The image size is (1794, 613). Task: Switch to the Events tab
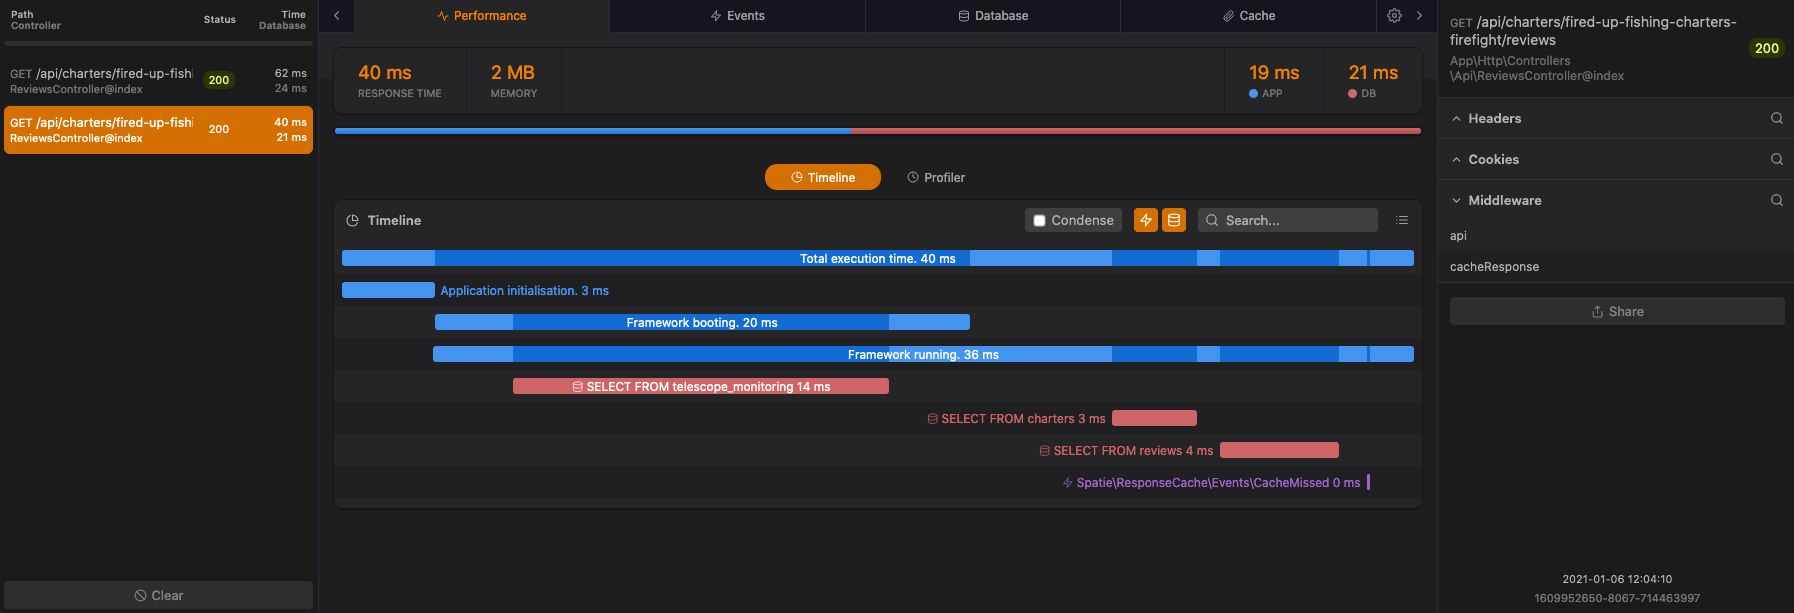[x=737, y=16]
